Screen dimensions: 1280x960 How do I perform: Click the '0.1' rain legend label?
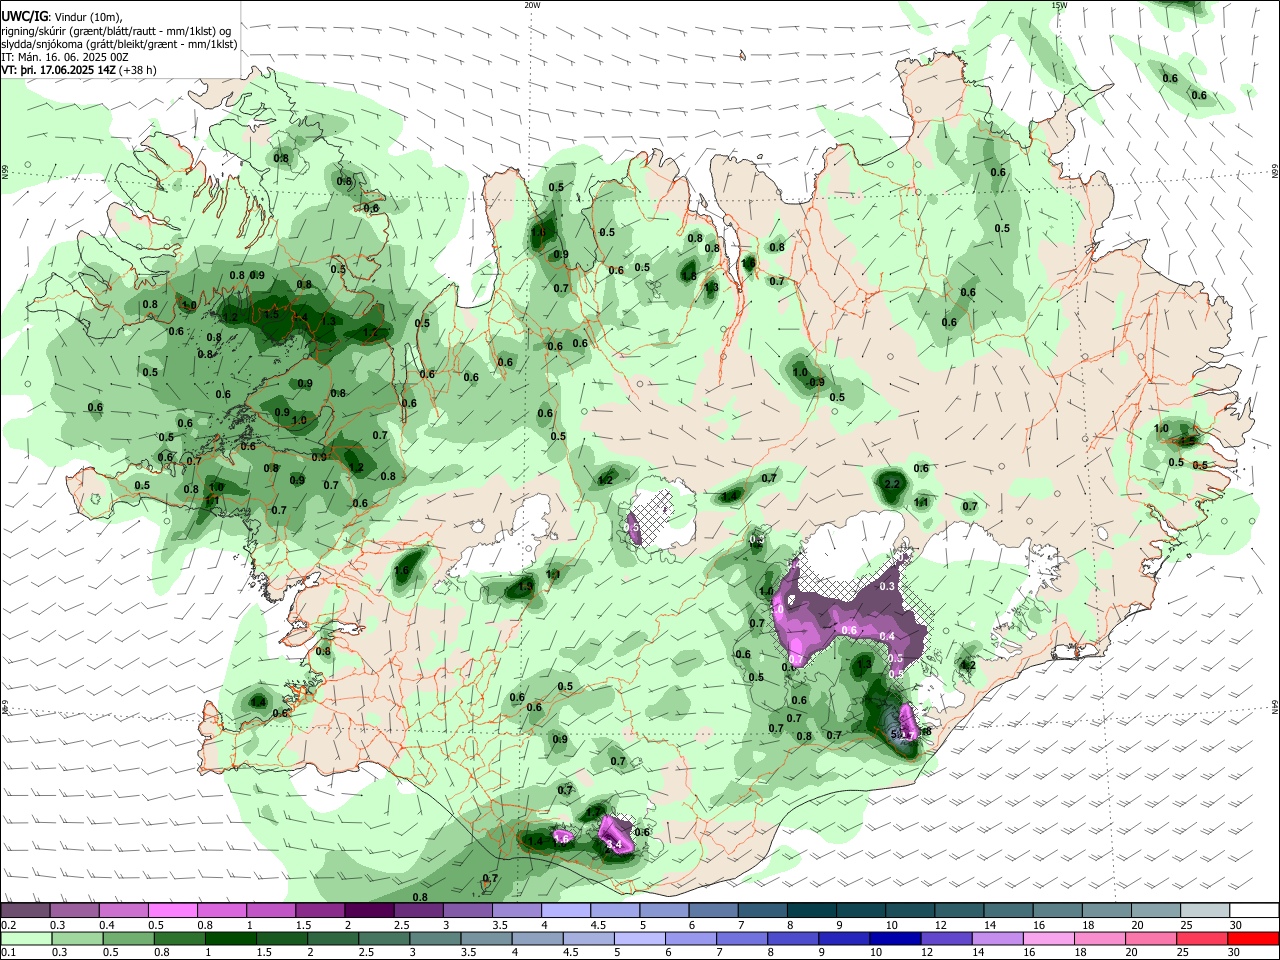[x=8, y=952]
